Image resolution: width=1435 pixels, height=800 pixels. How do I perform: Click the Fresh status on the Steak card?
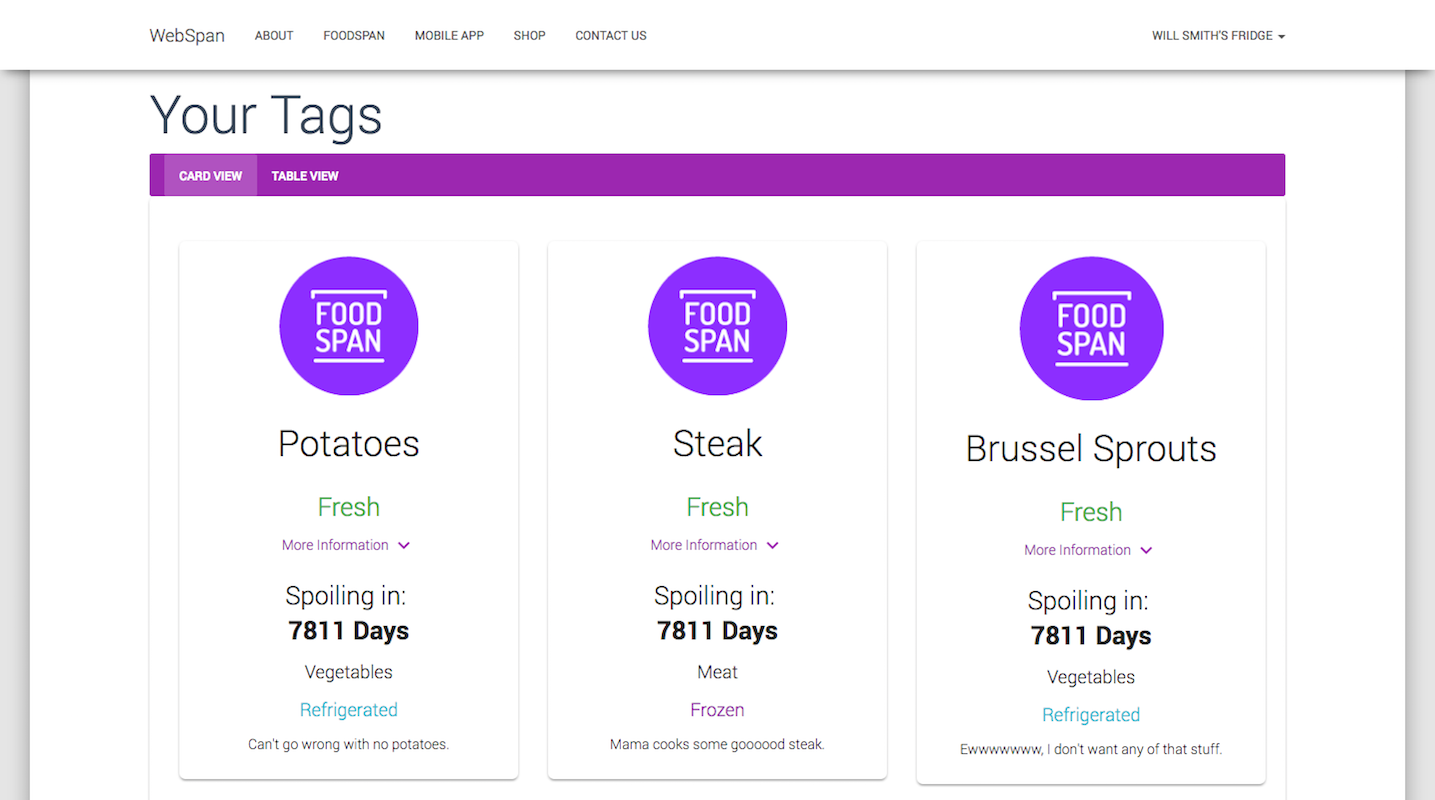(717, 506)
